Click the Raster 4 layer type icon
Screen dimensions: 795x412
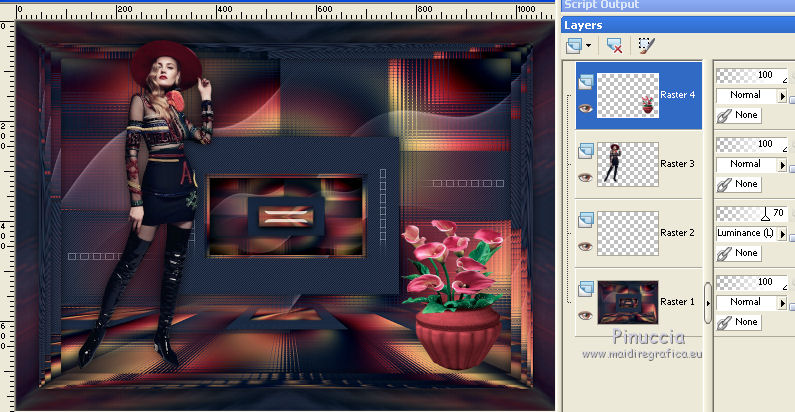pos(586,82)
